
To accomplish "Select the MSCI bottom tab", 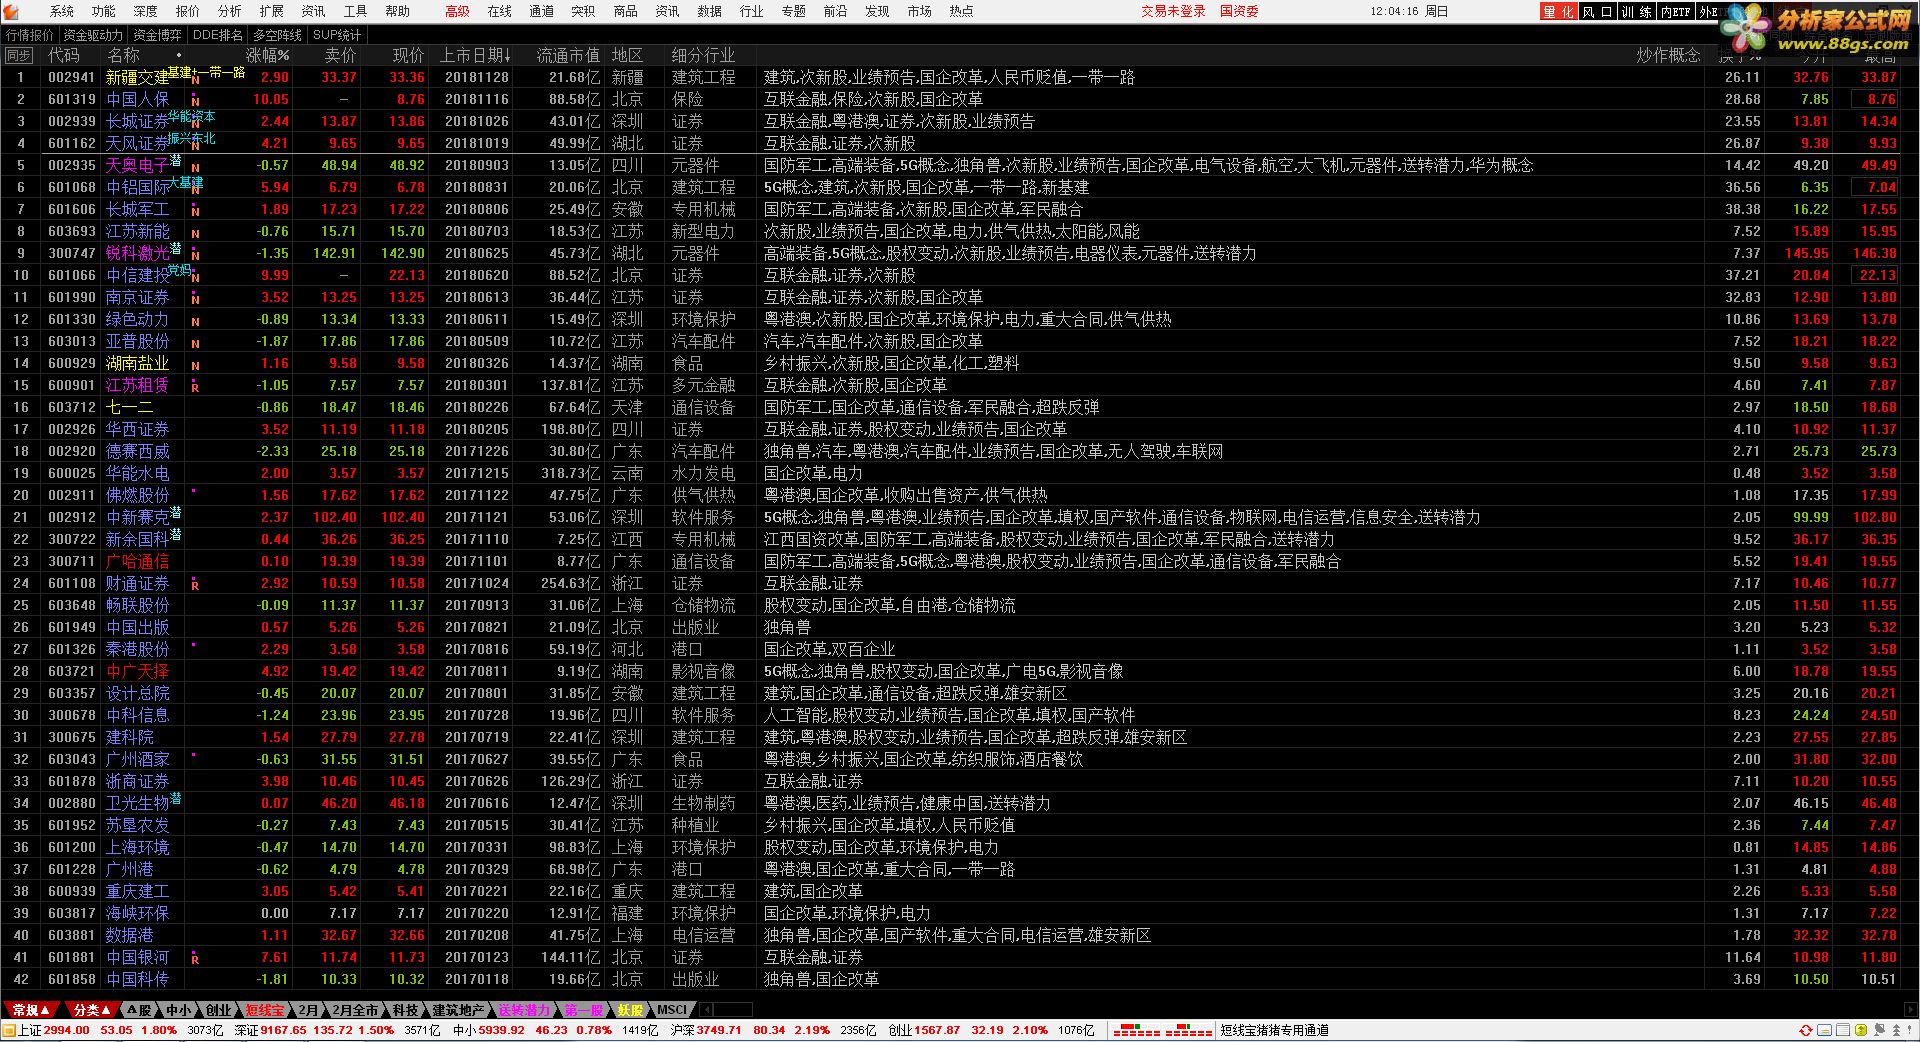I will click(x=671, y=1010).
